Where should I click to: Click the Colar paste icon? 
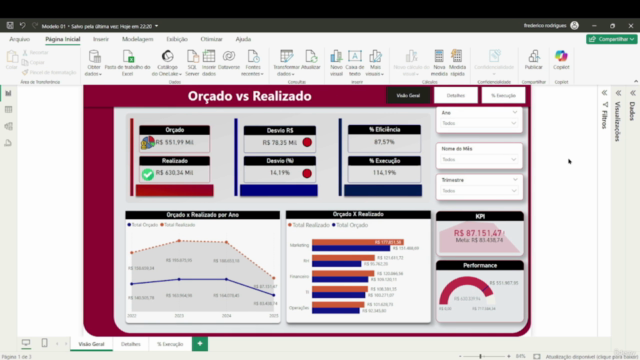12,60
